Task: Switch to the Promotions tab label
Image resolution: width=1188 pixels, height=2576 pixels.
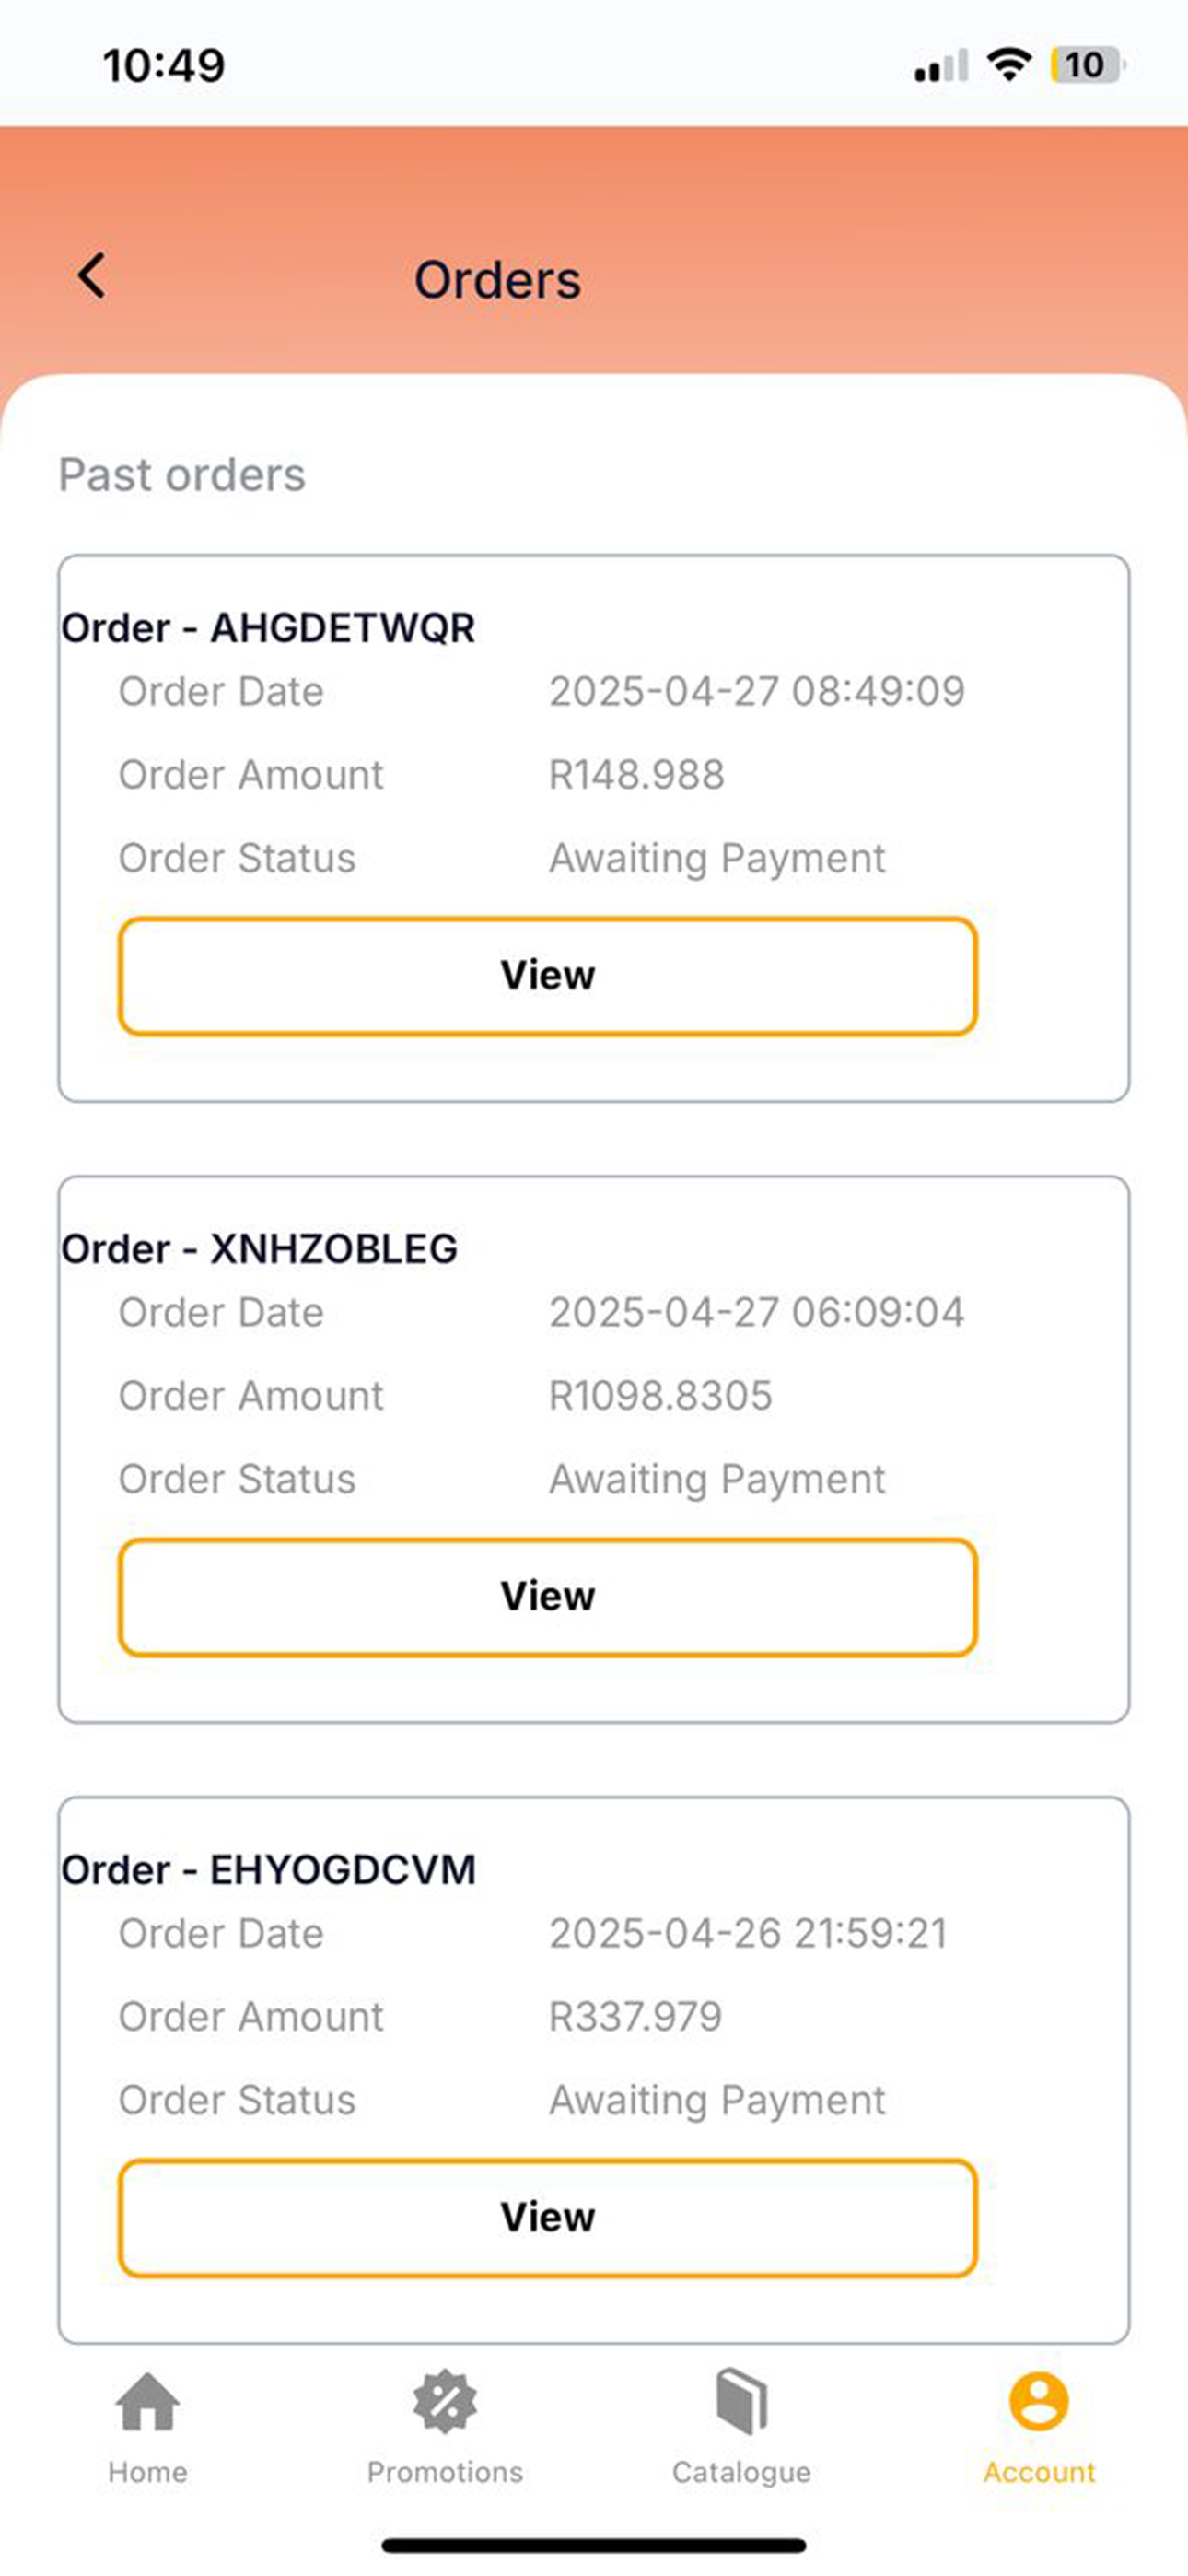Action: click(x=445, y=2472)
